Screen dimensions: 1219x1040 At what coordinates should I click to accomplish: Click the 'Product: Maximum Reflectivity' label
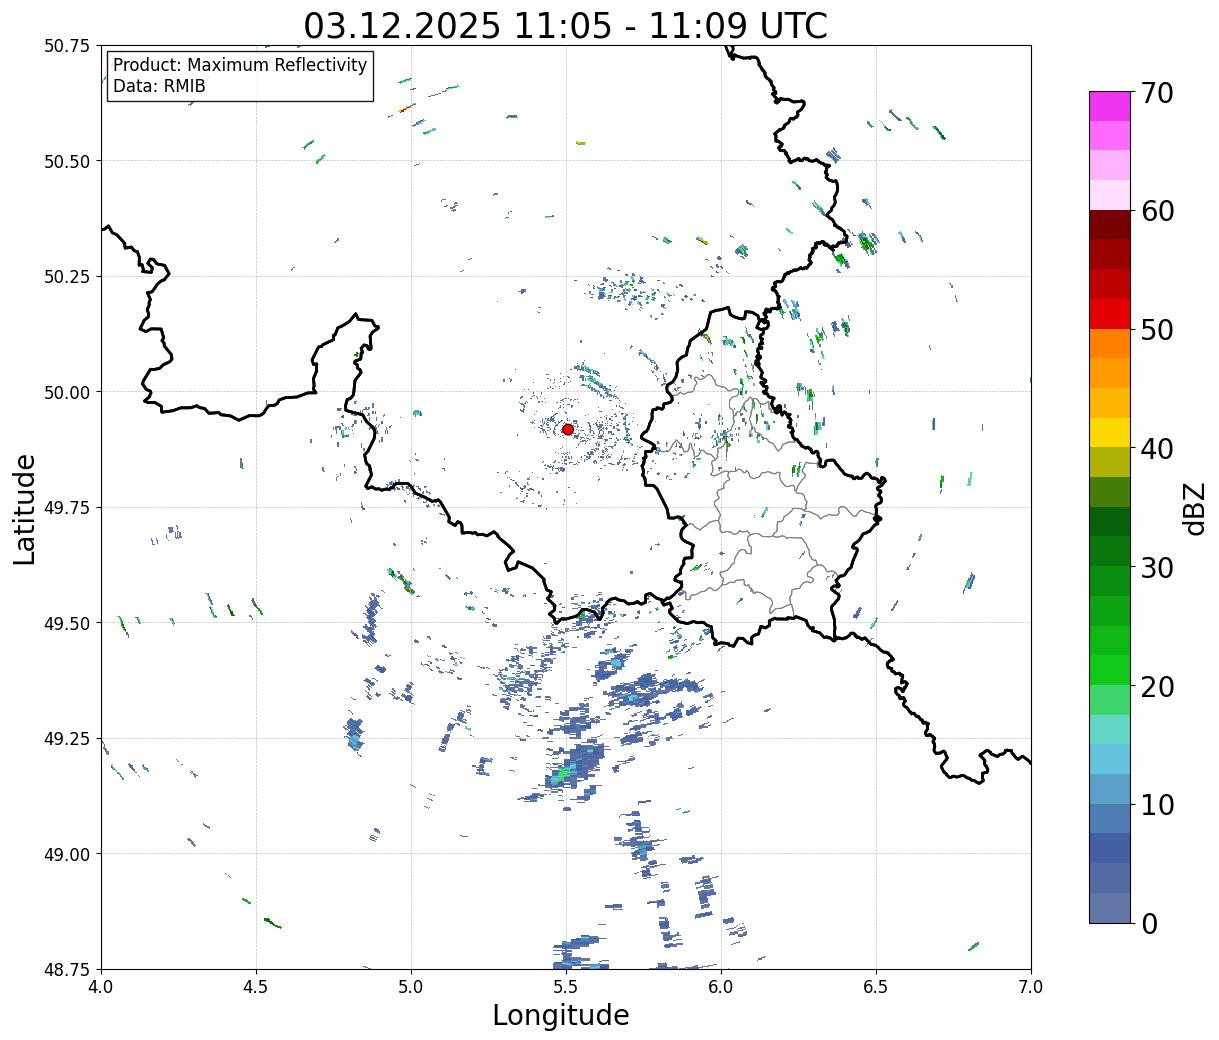[x=240, y=66]
